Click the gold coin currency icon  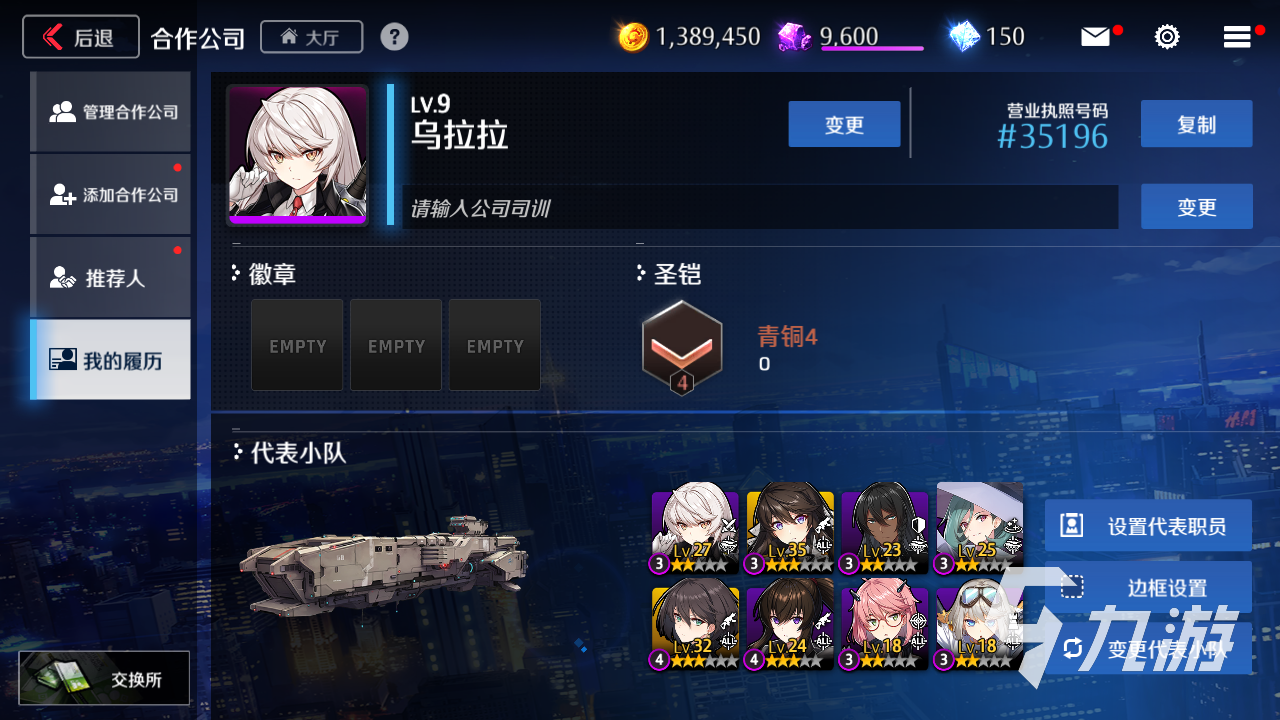click(x=633, y=37)
